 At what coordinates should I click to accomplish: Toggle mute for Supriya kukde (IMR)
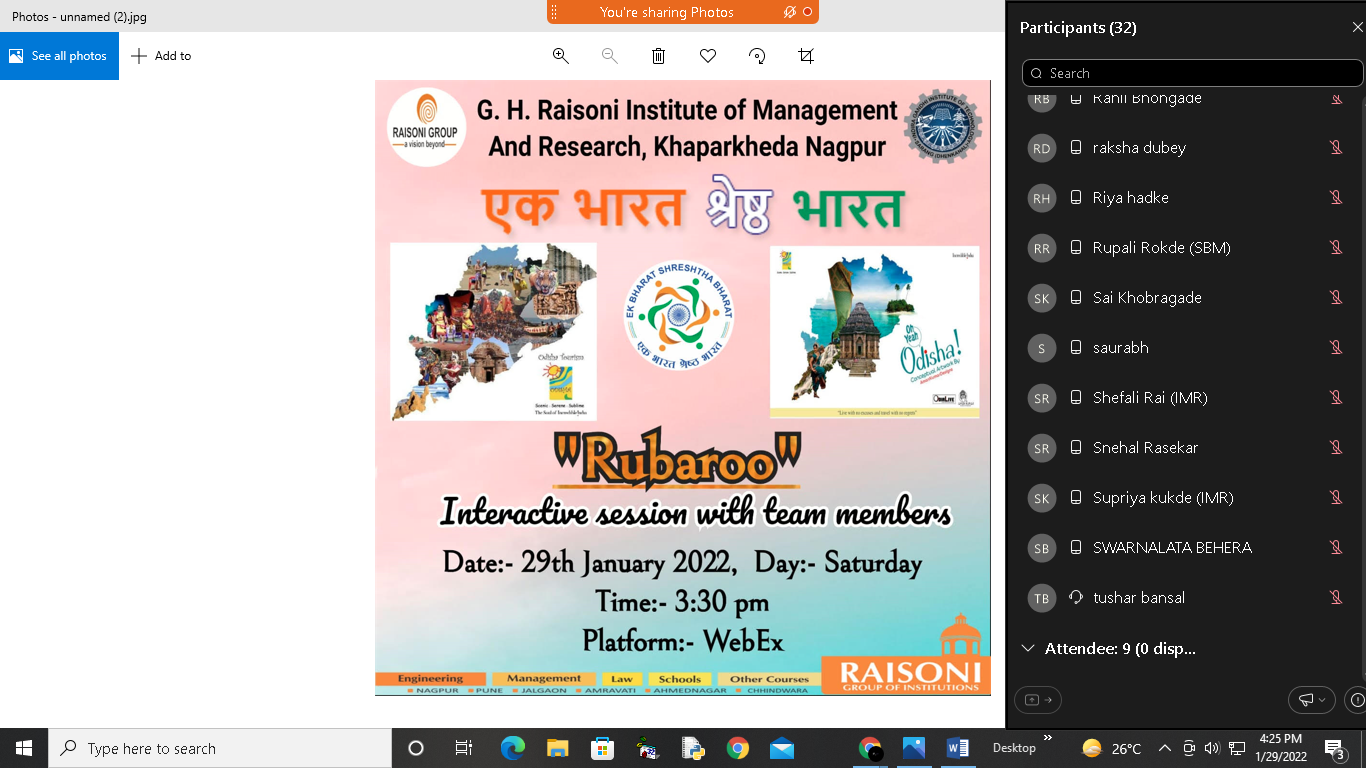(x=1335, y=498)
